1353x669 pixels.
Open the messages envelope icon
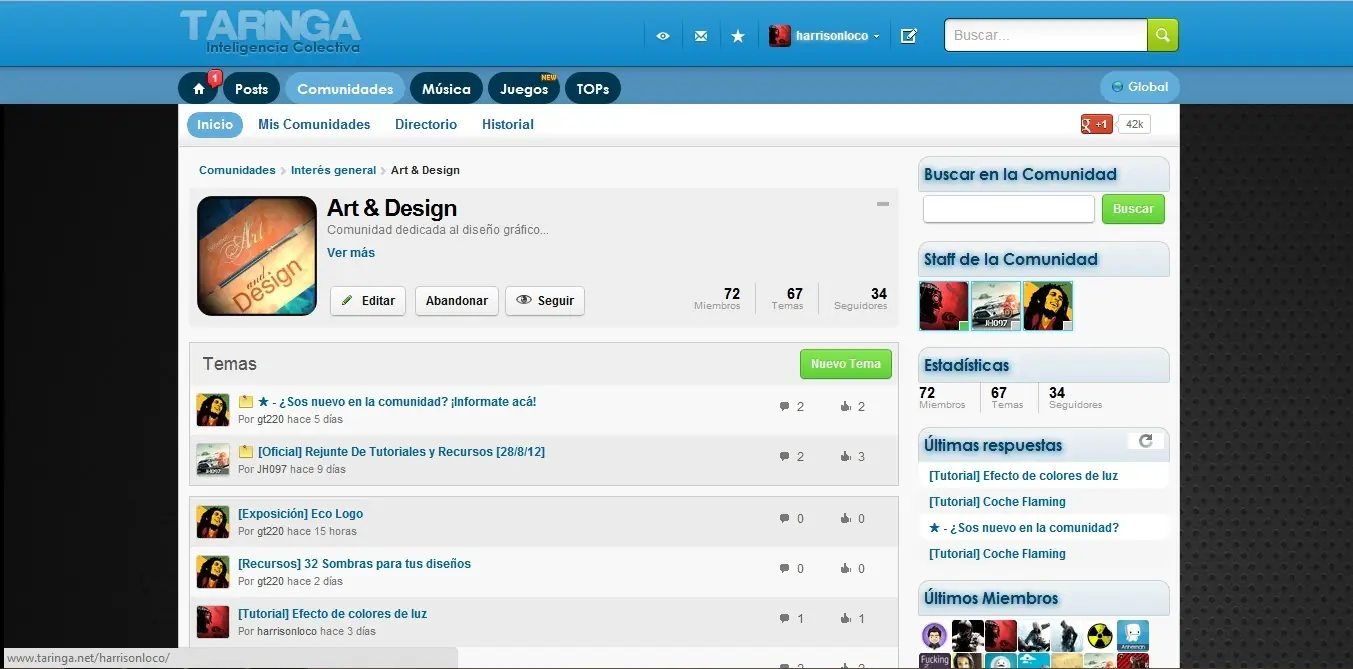click(701, 36)
